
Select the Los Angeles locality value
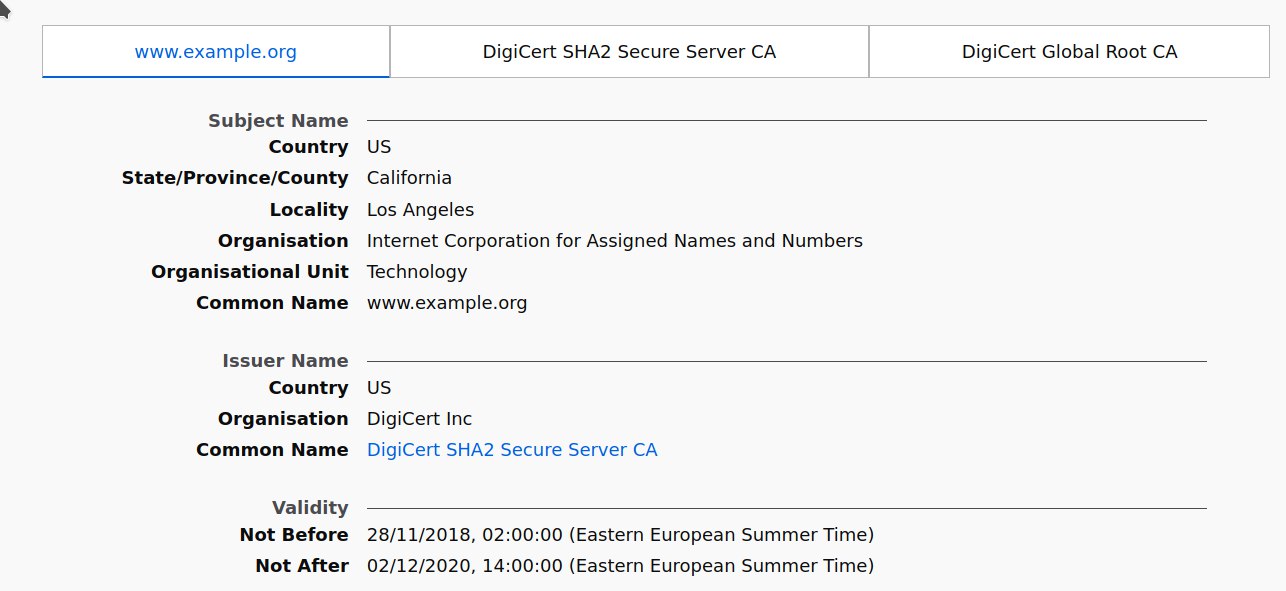coord(420,210)
